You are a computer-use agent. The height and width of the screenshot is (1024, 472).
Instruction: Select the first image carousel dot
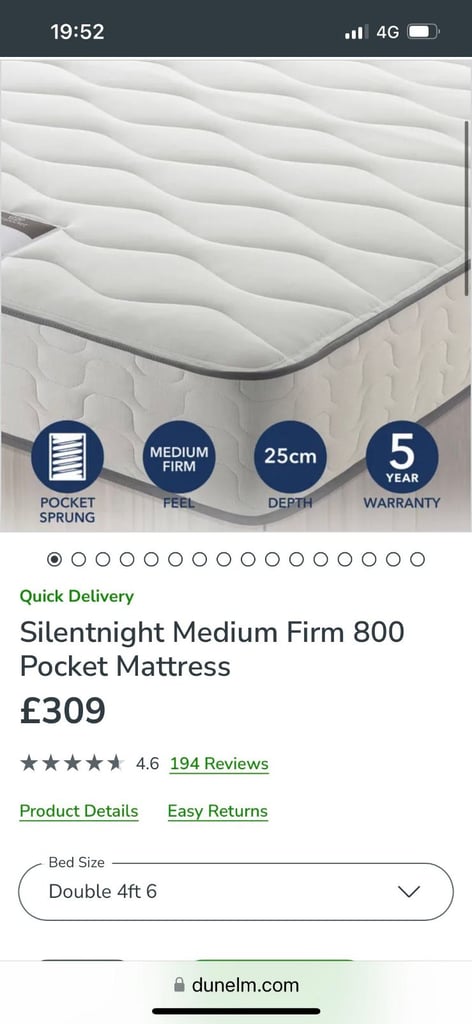coord(55,559)
